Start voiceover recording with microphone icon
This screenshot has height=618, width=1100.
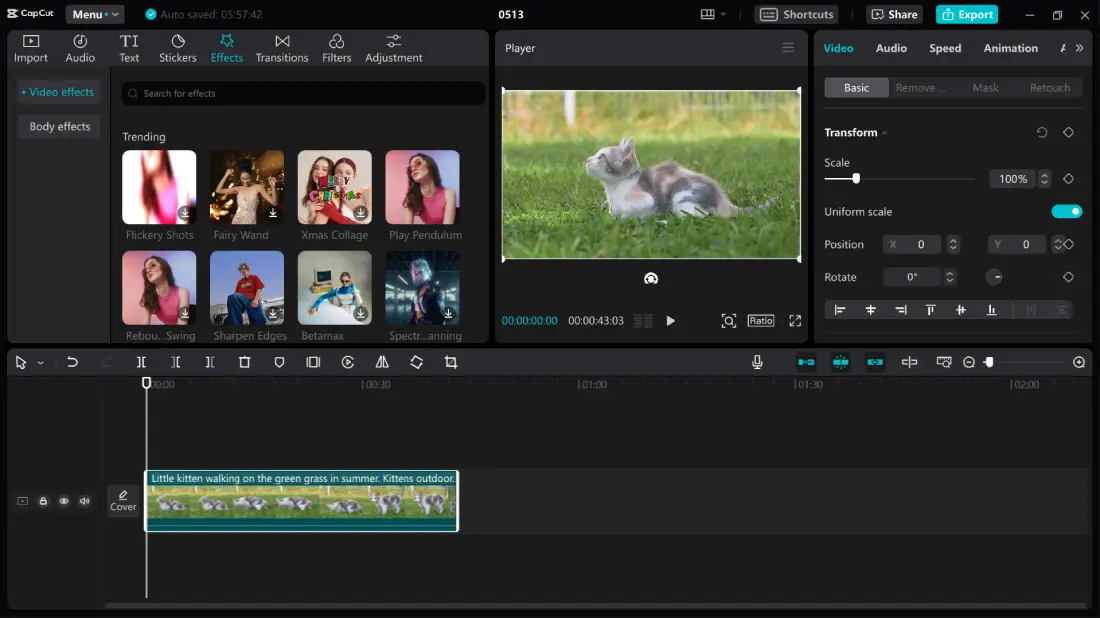(x=758, y=362)
